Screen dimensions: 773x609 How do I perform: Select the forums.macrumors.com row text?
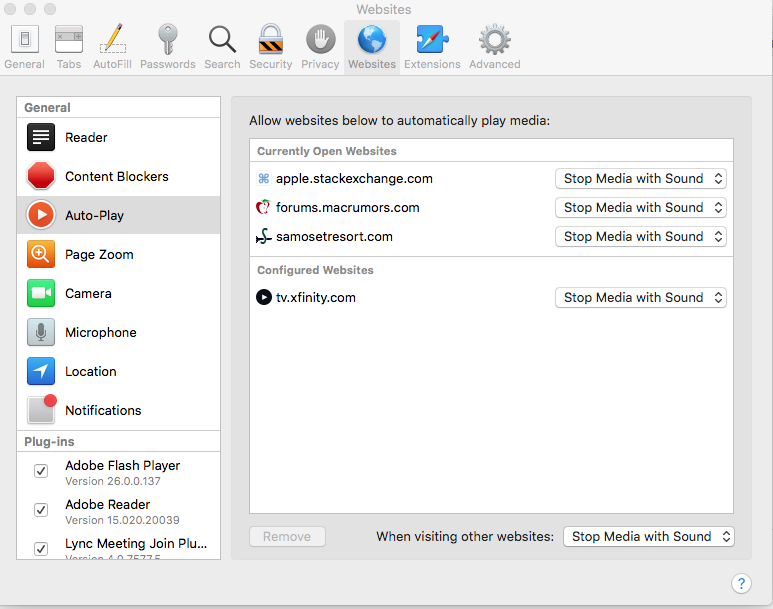tap(348, 208)
